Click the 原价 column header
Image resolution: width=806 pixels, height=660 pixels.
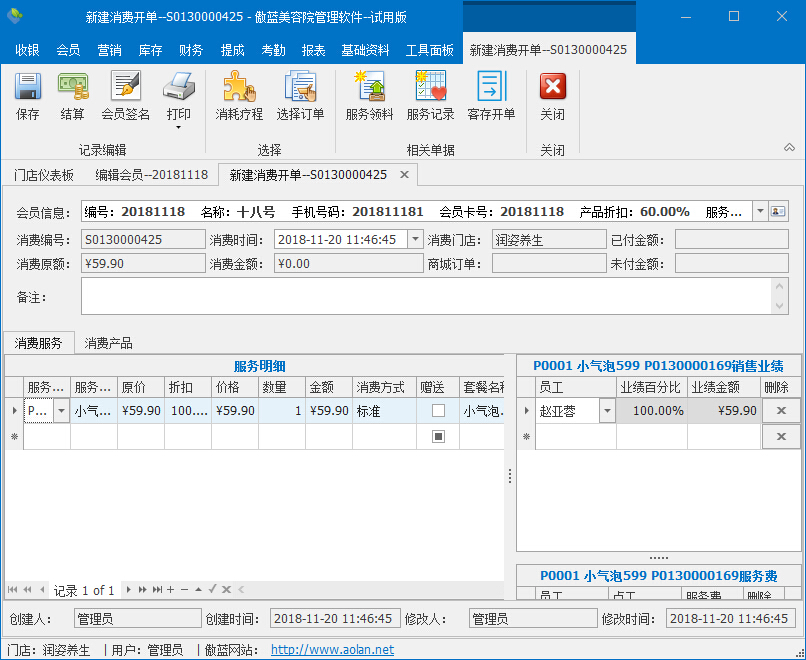pyautogui.click(x=141, y=387)
